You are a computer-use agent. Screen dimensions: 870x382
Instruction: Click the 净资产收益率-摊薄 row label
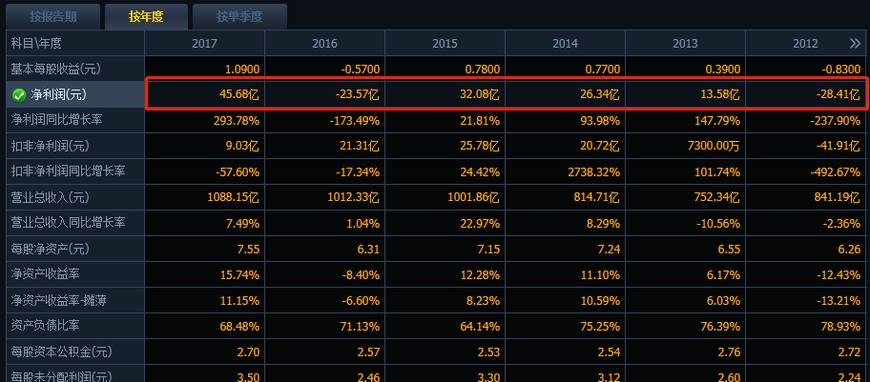click(x=59, y=300)
